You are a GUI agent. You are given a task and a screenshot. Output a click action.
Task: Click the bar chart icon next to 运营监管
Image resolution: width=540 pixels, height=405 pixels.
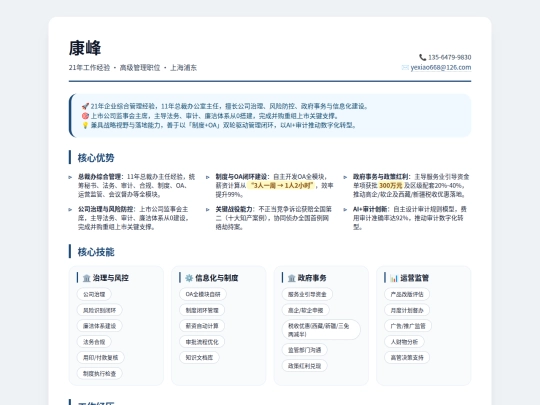click(x=394, y=278)
